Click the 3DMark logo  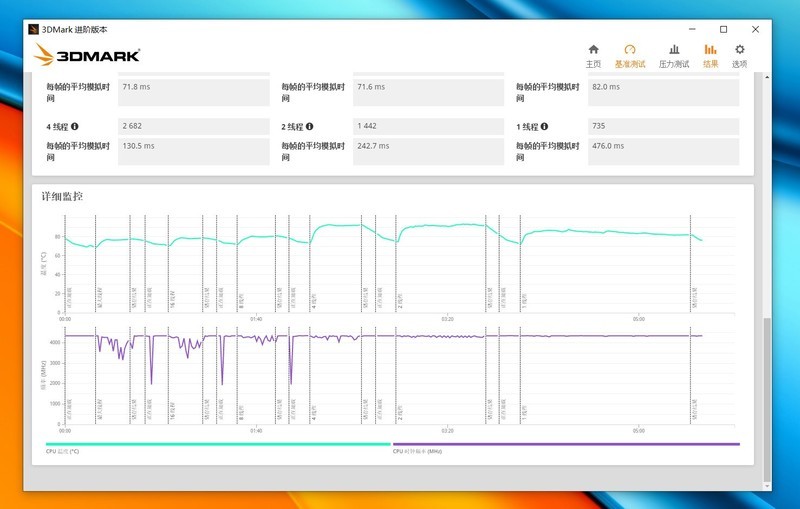point(87,55)
